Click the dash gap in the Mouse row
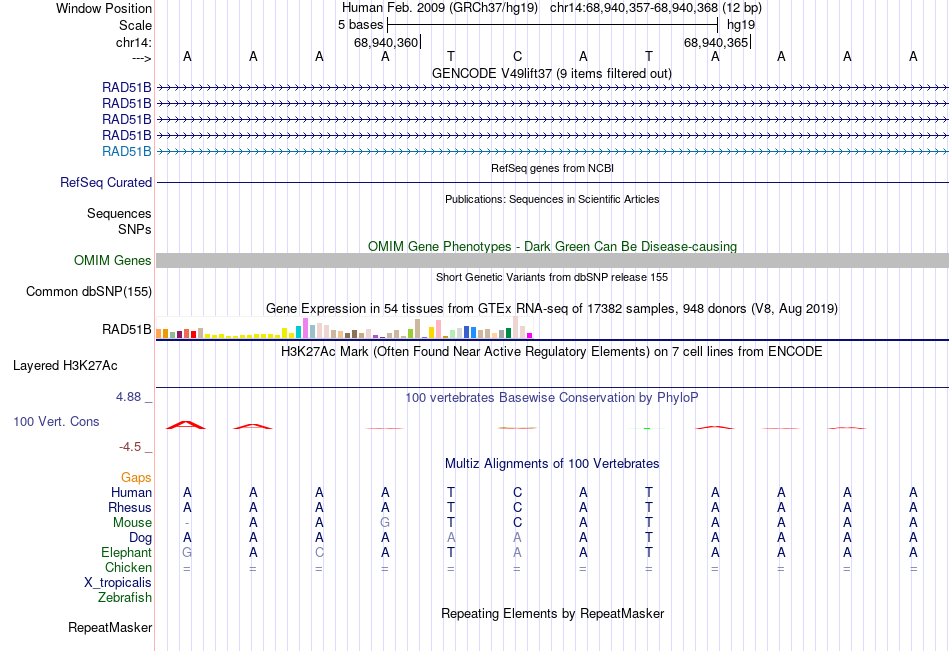This screenshot has height=651, width=950. point(187,522)
